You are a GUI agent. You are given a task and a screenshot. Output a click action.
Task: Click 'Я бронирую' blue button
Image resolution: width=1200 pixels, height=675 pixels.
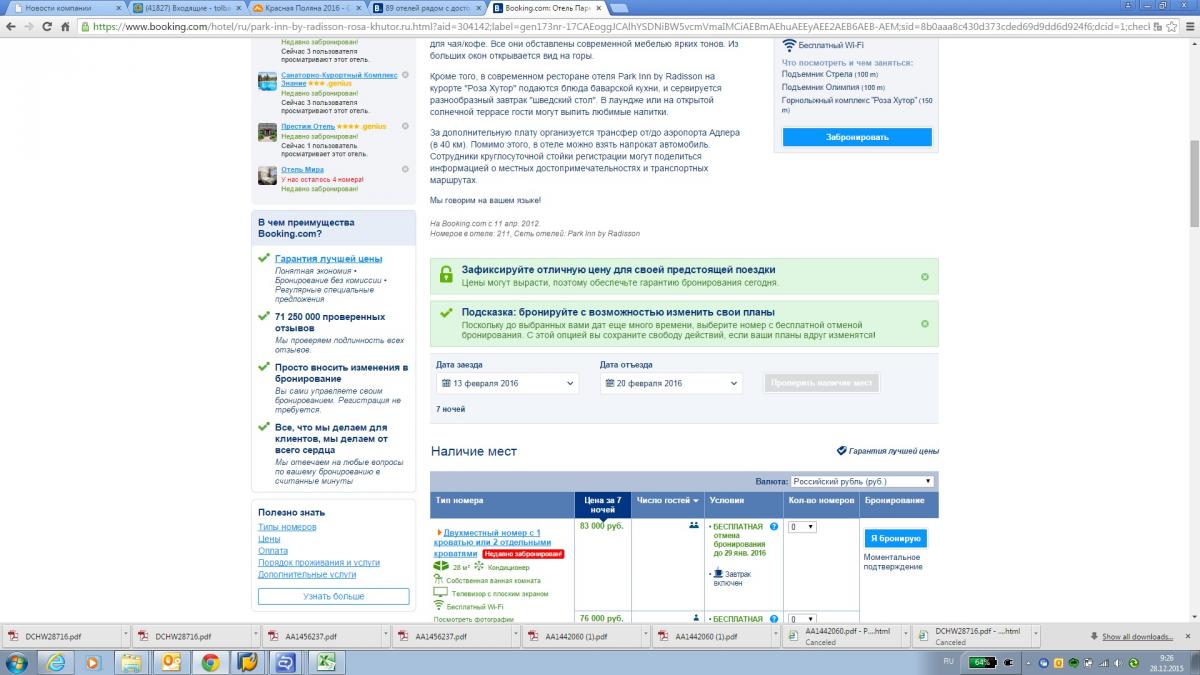click(x=895, y=538)
